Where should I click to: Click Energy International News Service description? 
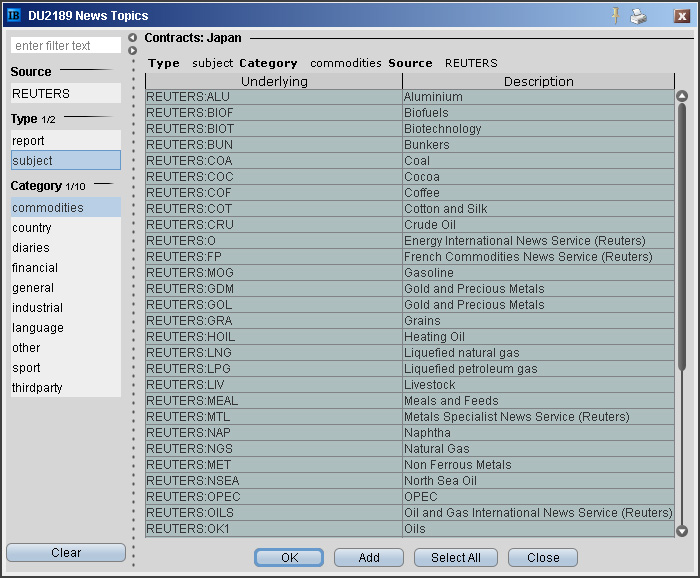click(538, 241)
